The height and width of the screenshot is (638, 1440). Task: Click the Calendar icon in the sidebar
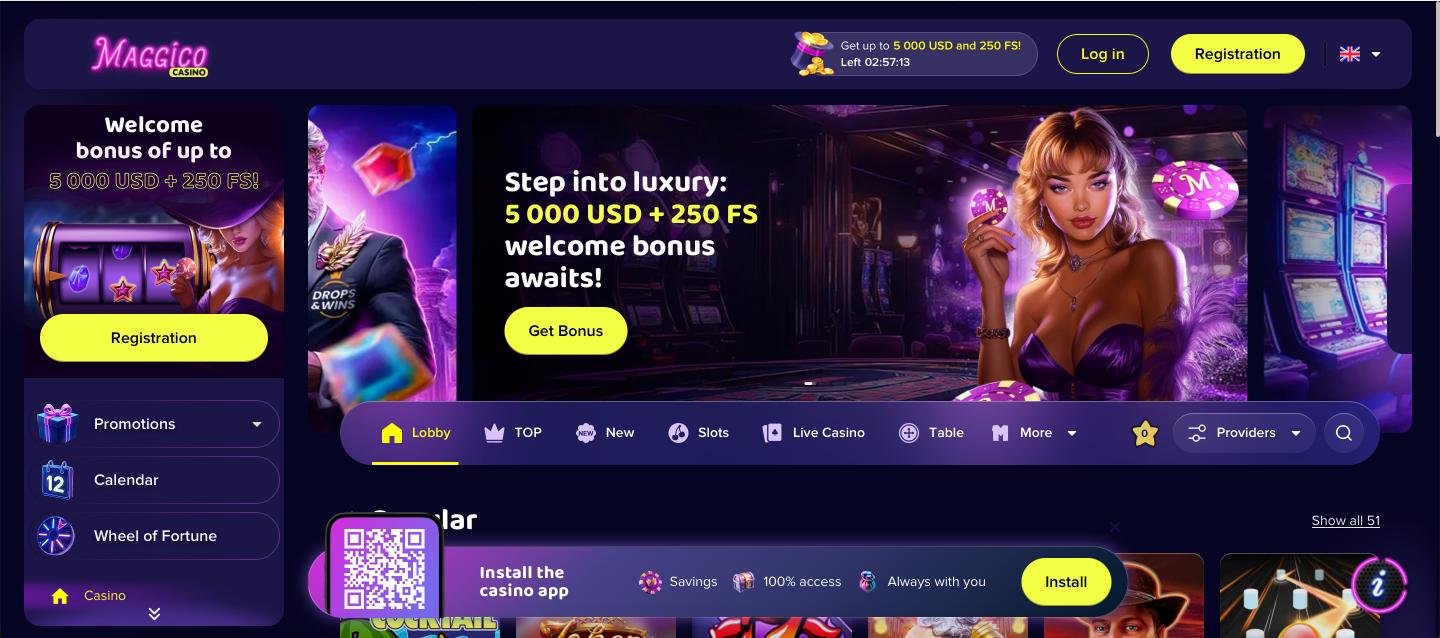click(56, 480)
